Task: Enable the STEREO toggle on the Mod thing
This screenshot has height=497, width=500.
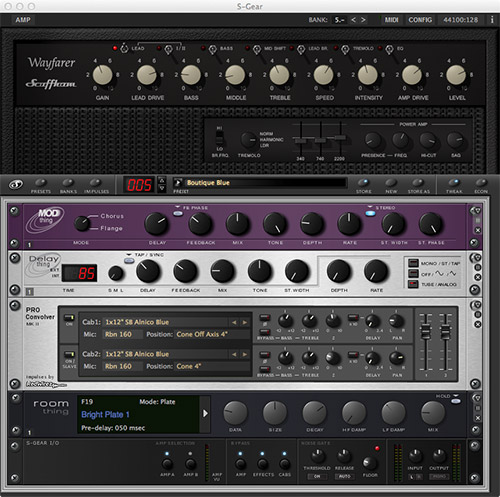Action: coord(370,213)
